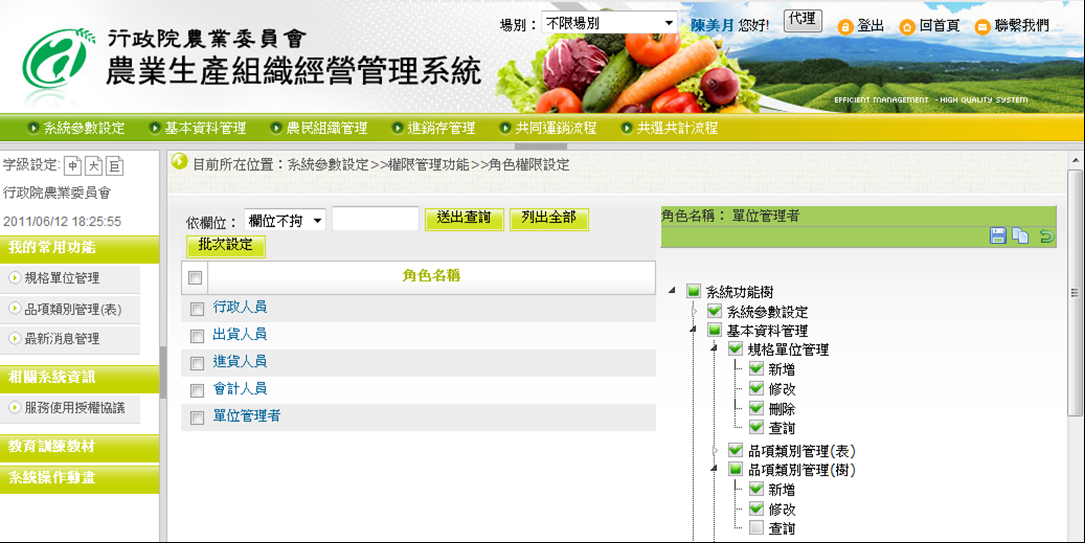Uncheck 刪除 under 規格單位管理 in the tree
The width and height of the screenshot is (1085, 543).
click(756, 407)
